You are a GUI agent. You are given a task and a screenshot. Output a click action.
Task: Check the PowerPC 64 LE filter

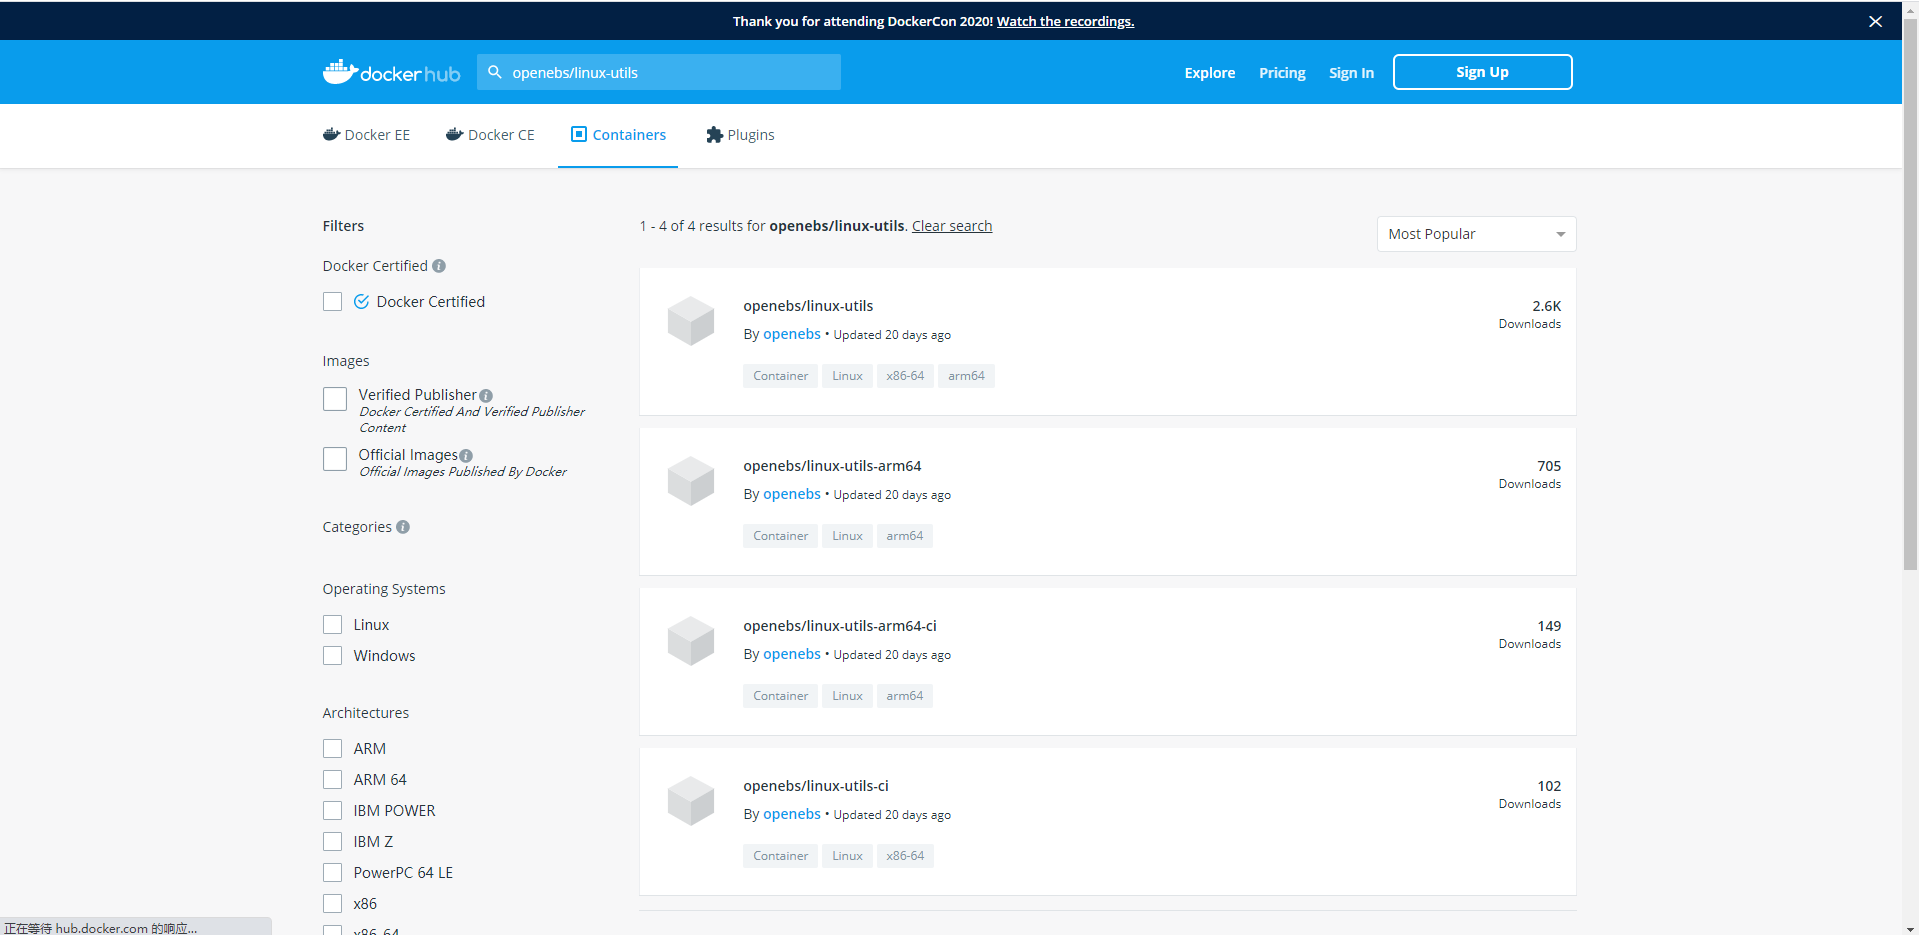tap(333, 873)
